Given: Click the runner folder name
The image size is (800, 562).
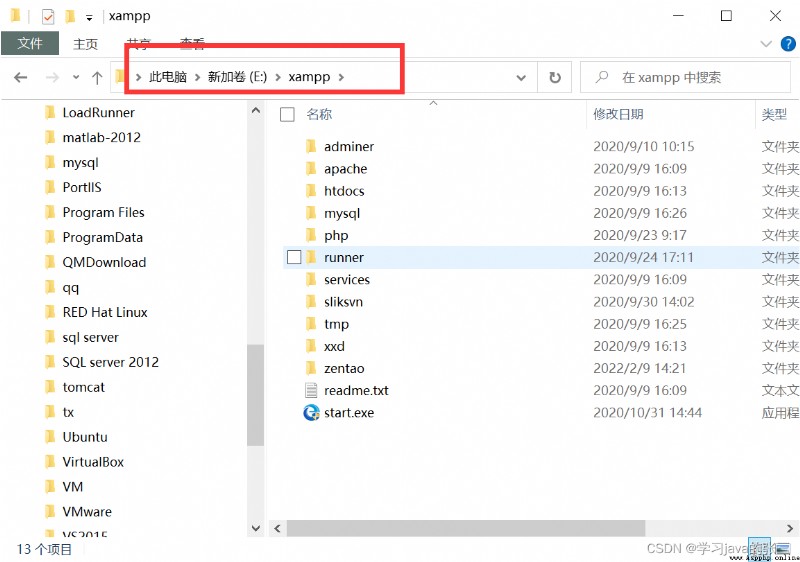Looking at the screenshot, I should coord(344,258).
